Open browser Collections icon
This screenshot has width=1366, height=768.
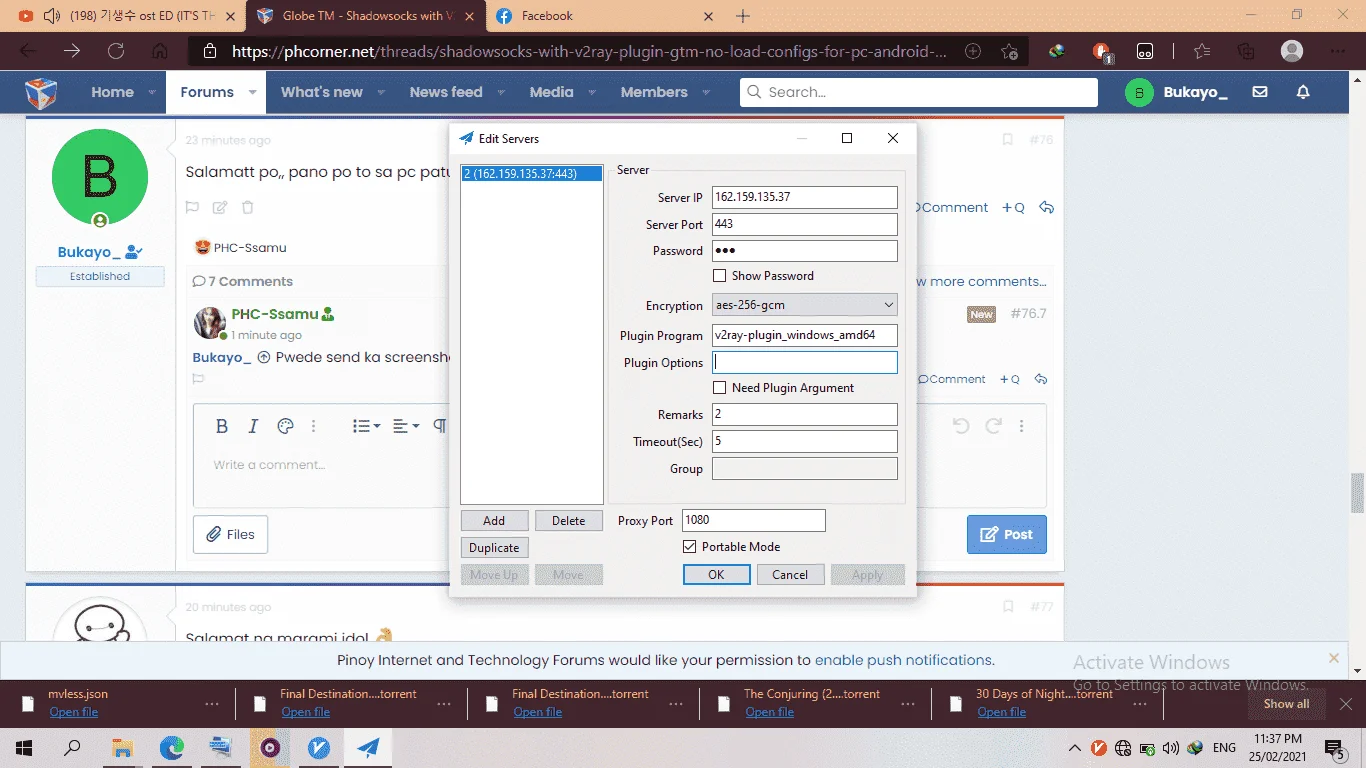[x=1245, y=51]
